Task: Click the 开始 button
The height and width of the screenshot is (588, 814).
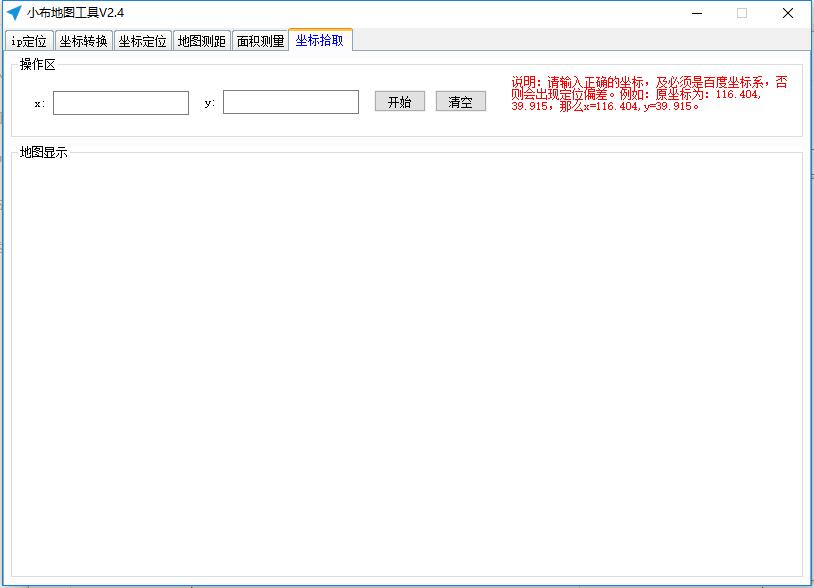Action: pos(400,101)
